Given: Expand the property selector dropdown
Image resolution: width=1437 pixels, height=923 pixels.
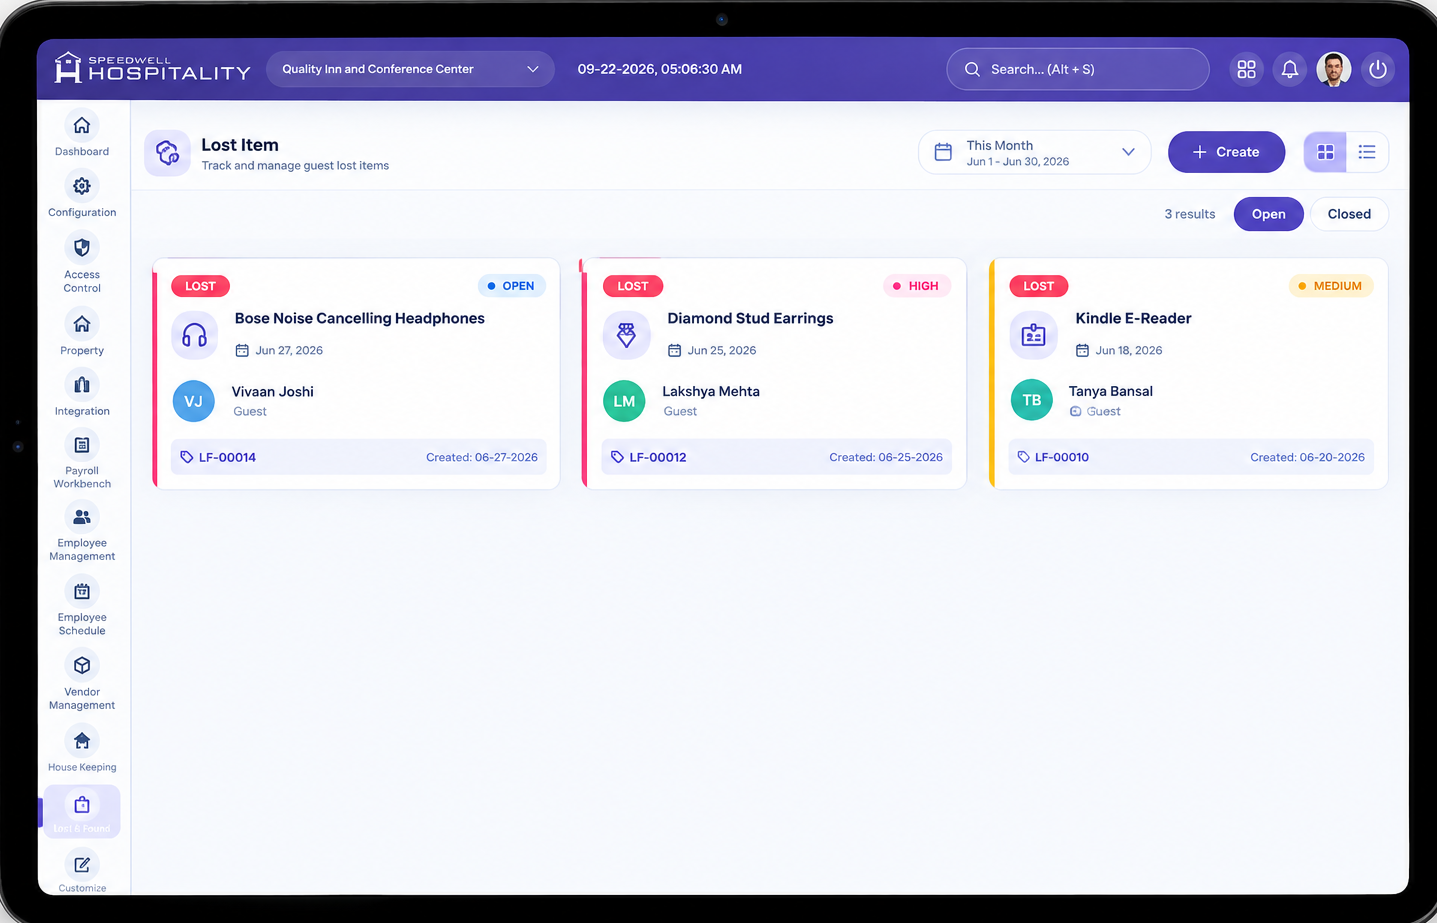Looking at the screenshot, I should [x=410, y=69].
